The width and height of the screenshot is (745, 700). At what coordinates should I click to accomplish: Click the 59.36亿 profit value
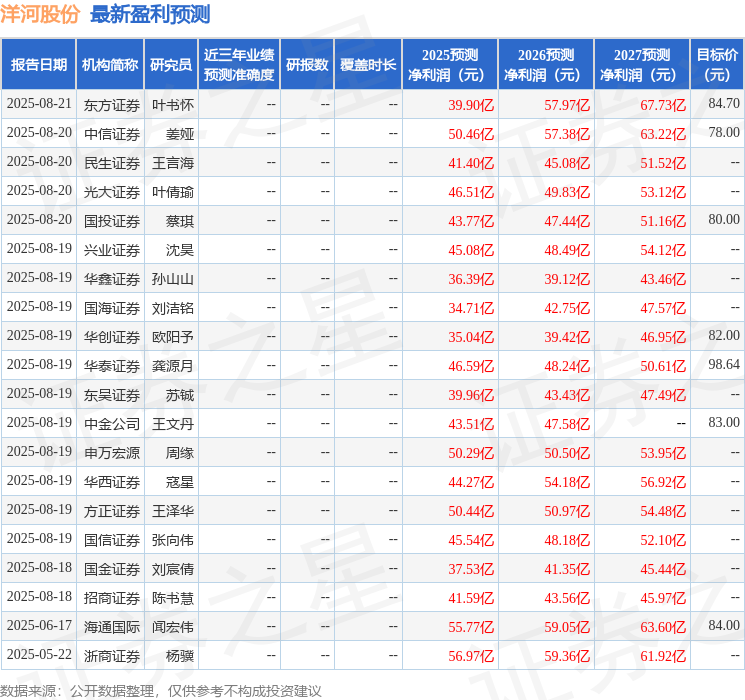coord(567,656)
